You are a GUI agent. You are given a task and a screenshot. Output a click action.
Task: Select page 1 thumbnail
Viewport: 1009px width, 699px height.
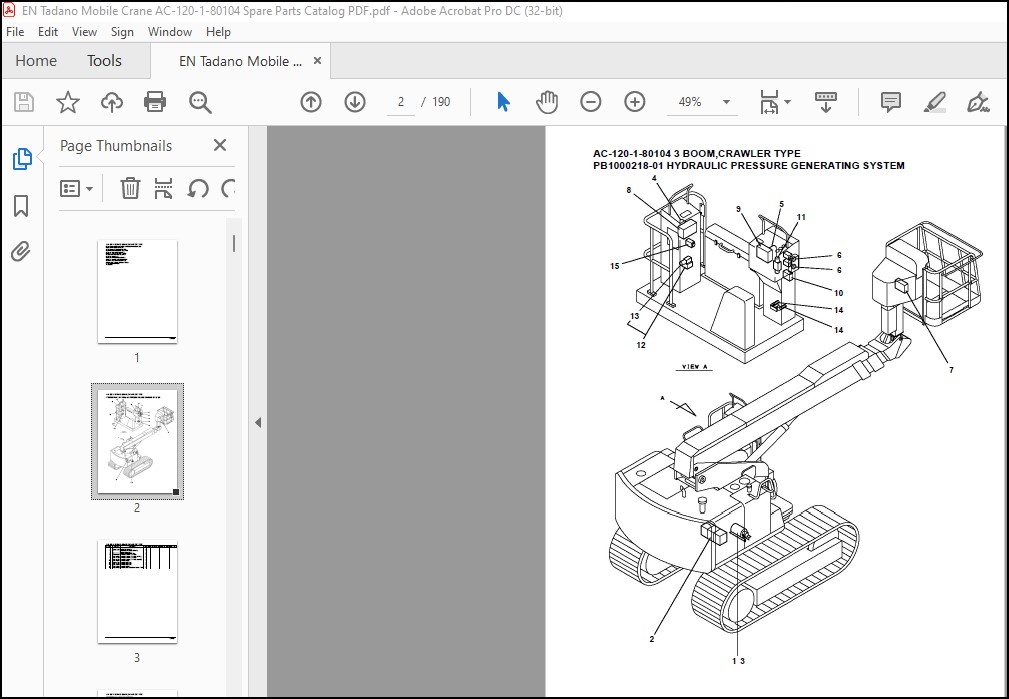[x=137, y=292]
